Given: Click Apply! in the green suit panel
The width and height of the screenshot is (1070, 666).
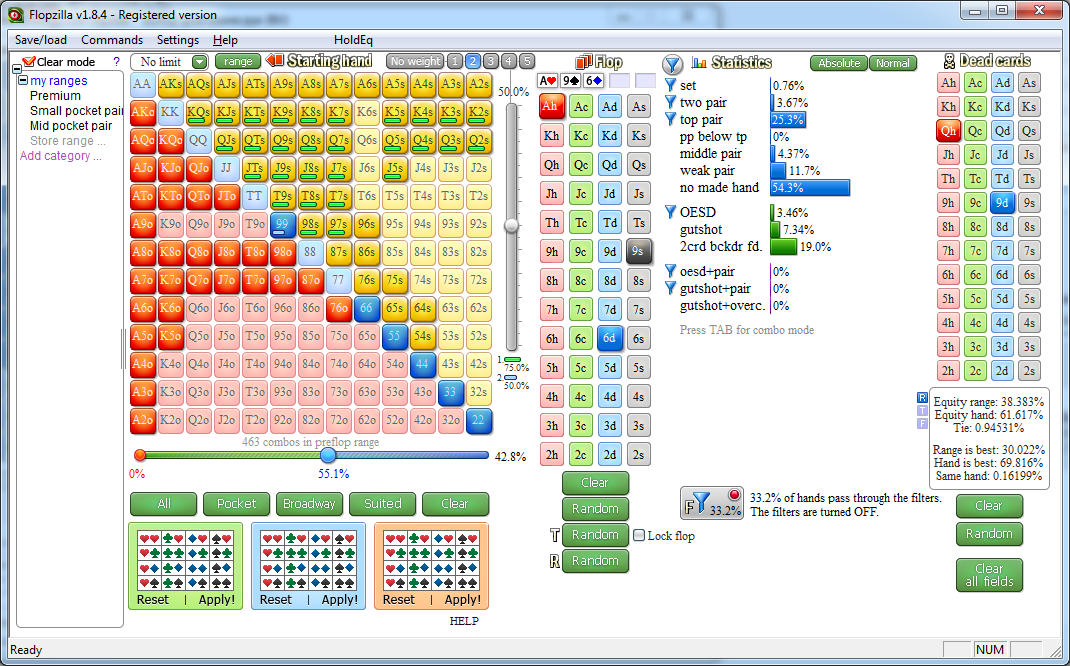Looking at the screenshot, I should tap(216, 600).
